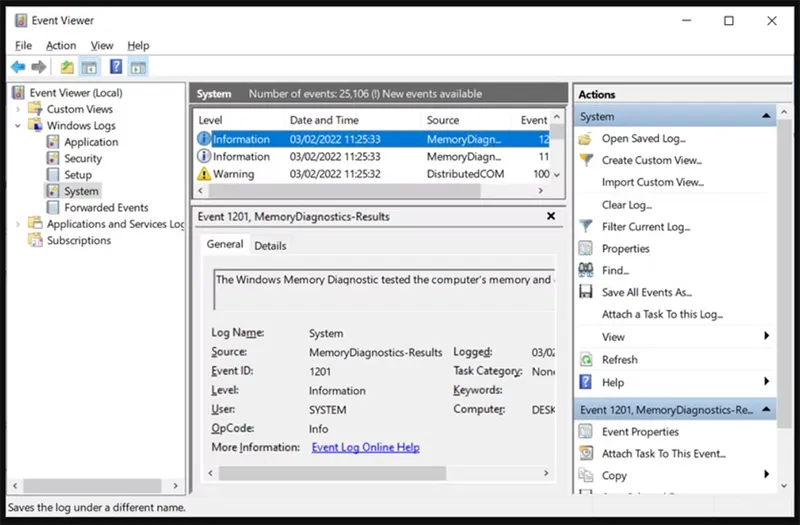Collapse the System section in Actions pane
Screen dimensions: 800x525
[x=766, y=117]
